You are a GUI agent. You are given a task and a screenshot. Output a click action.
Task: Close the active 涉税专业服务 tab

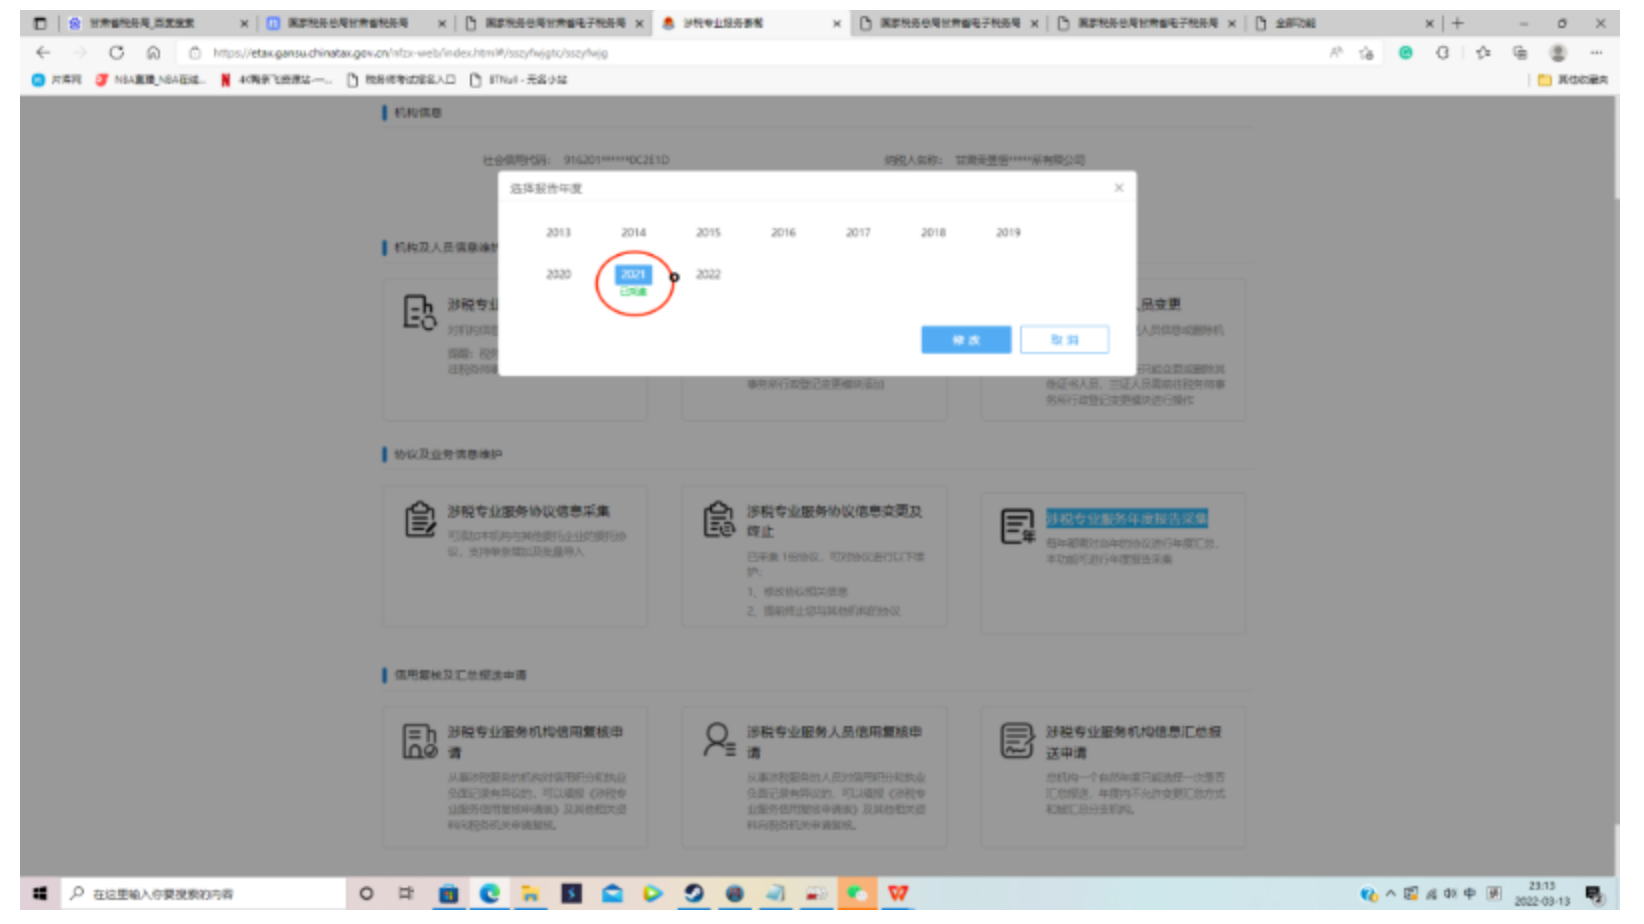(x=837, y=23)
